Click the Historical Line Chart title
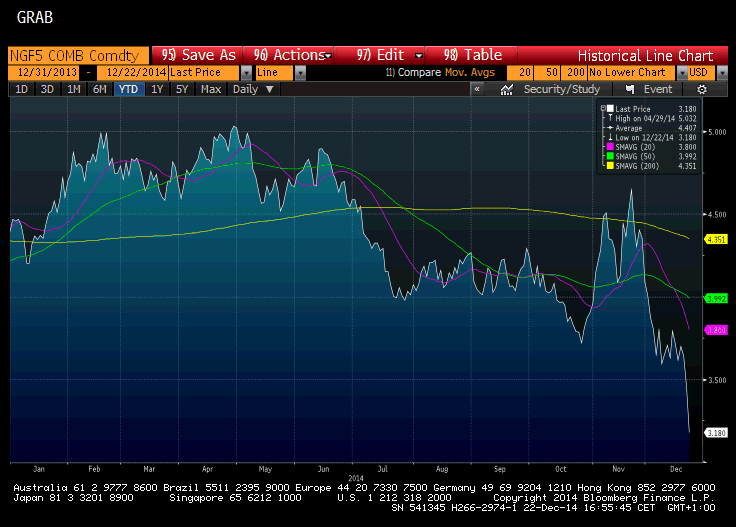The width and height of the screenshot is (736, 527). [645, 56]
